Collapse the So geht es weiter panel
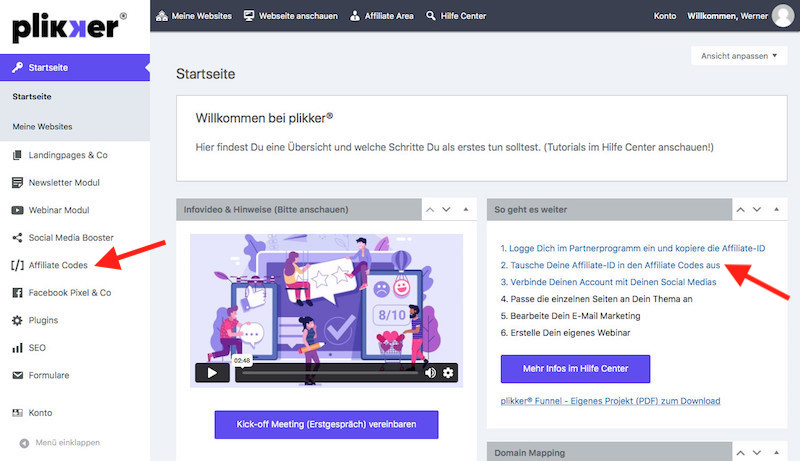 776,210
